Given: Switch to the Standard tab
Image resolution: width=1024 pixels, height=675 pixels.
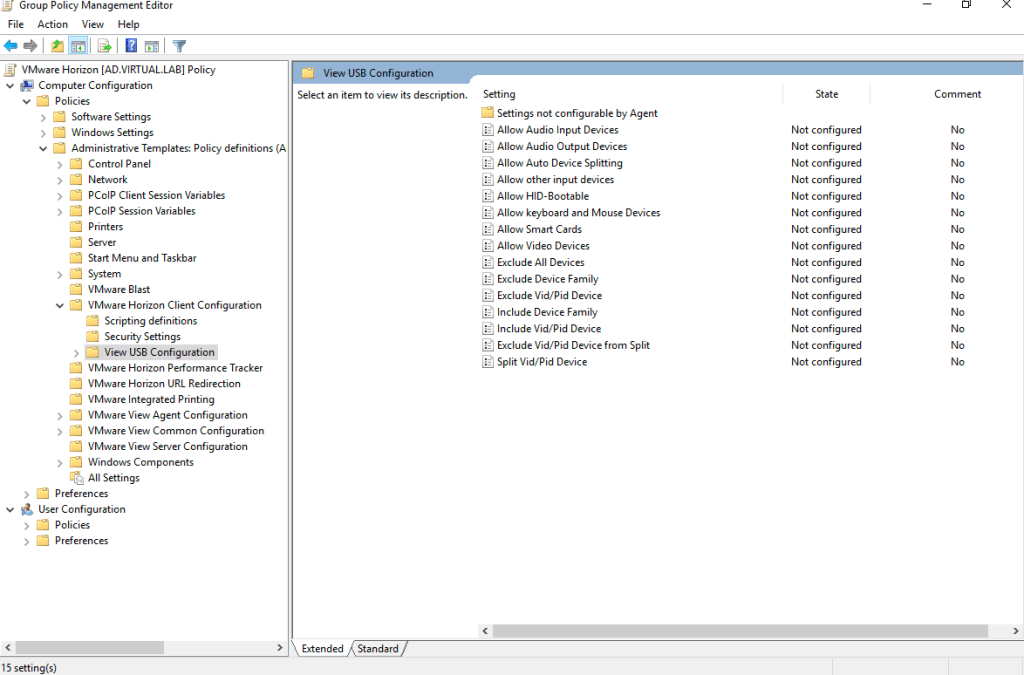Looking at the screenshot, I should 378,649.
